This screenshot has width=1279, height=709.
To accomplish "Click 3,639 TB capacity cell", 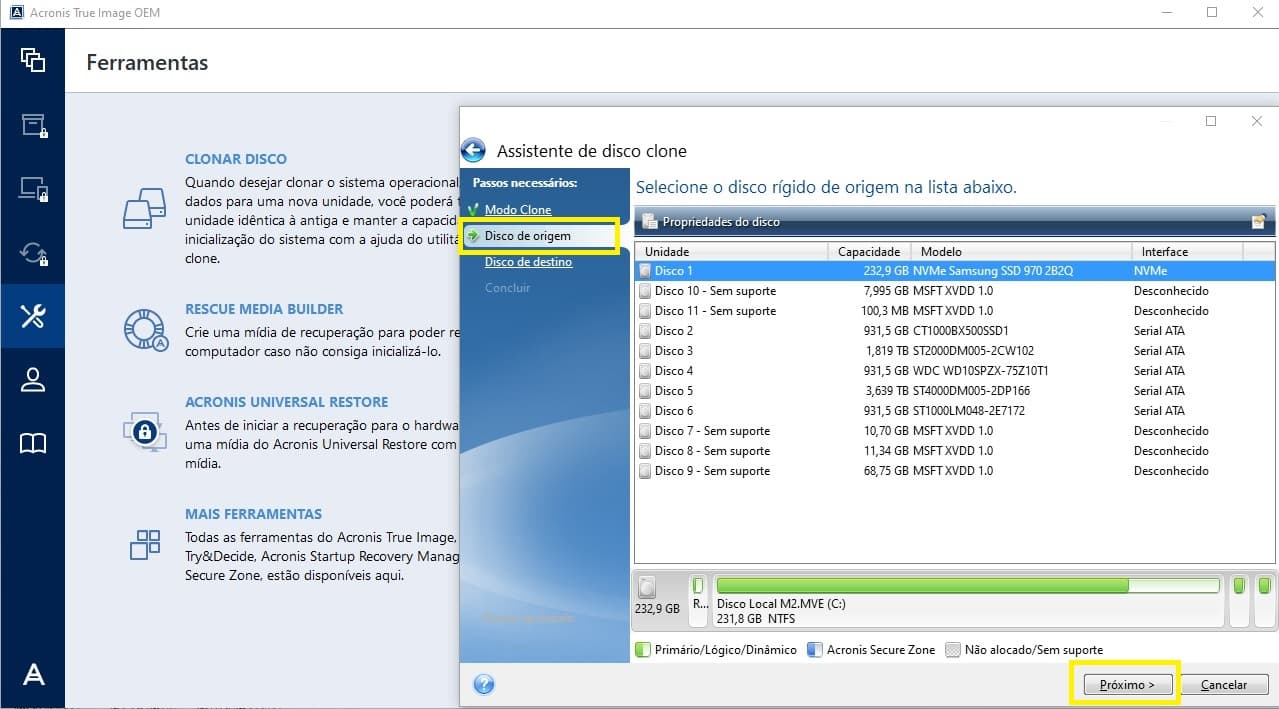I will click(887, 391).
